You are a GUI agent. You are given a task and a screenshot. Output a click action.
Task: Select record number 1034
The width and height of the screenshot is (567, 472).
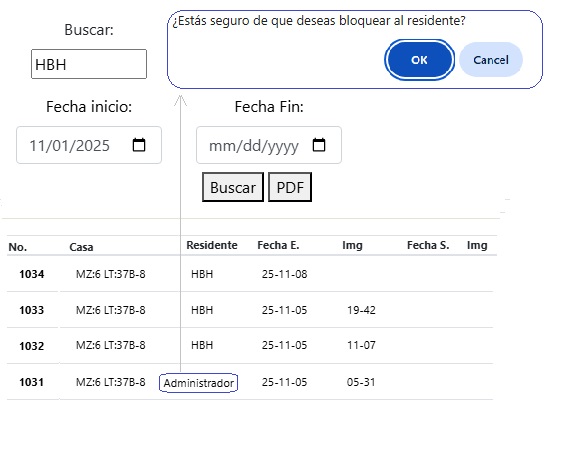[32, 274]
